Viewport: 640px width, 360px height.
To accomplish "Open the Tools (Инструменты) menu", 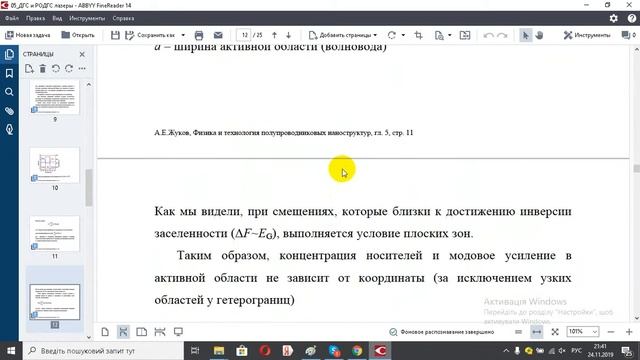I will tap(87, 18).
